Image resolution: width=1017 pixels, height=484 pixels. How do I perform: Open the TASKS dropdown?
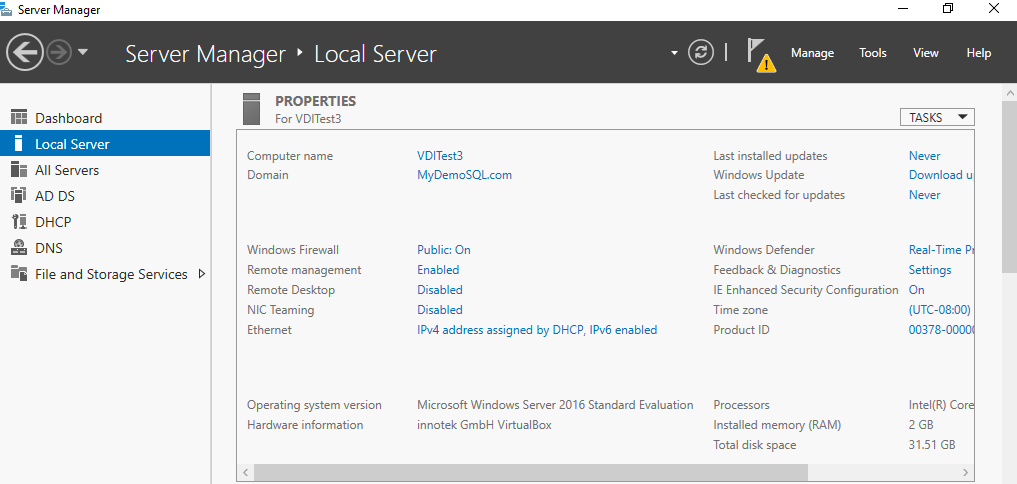pos(937,117)
